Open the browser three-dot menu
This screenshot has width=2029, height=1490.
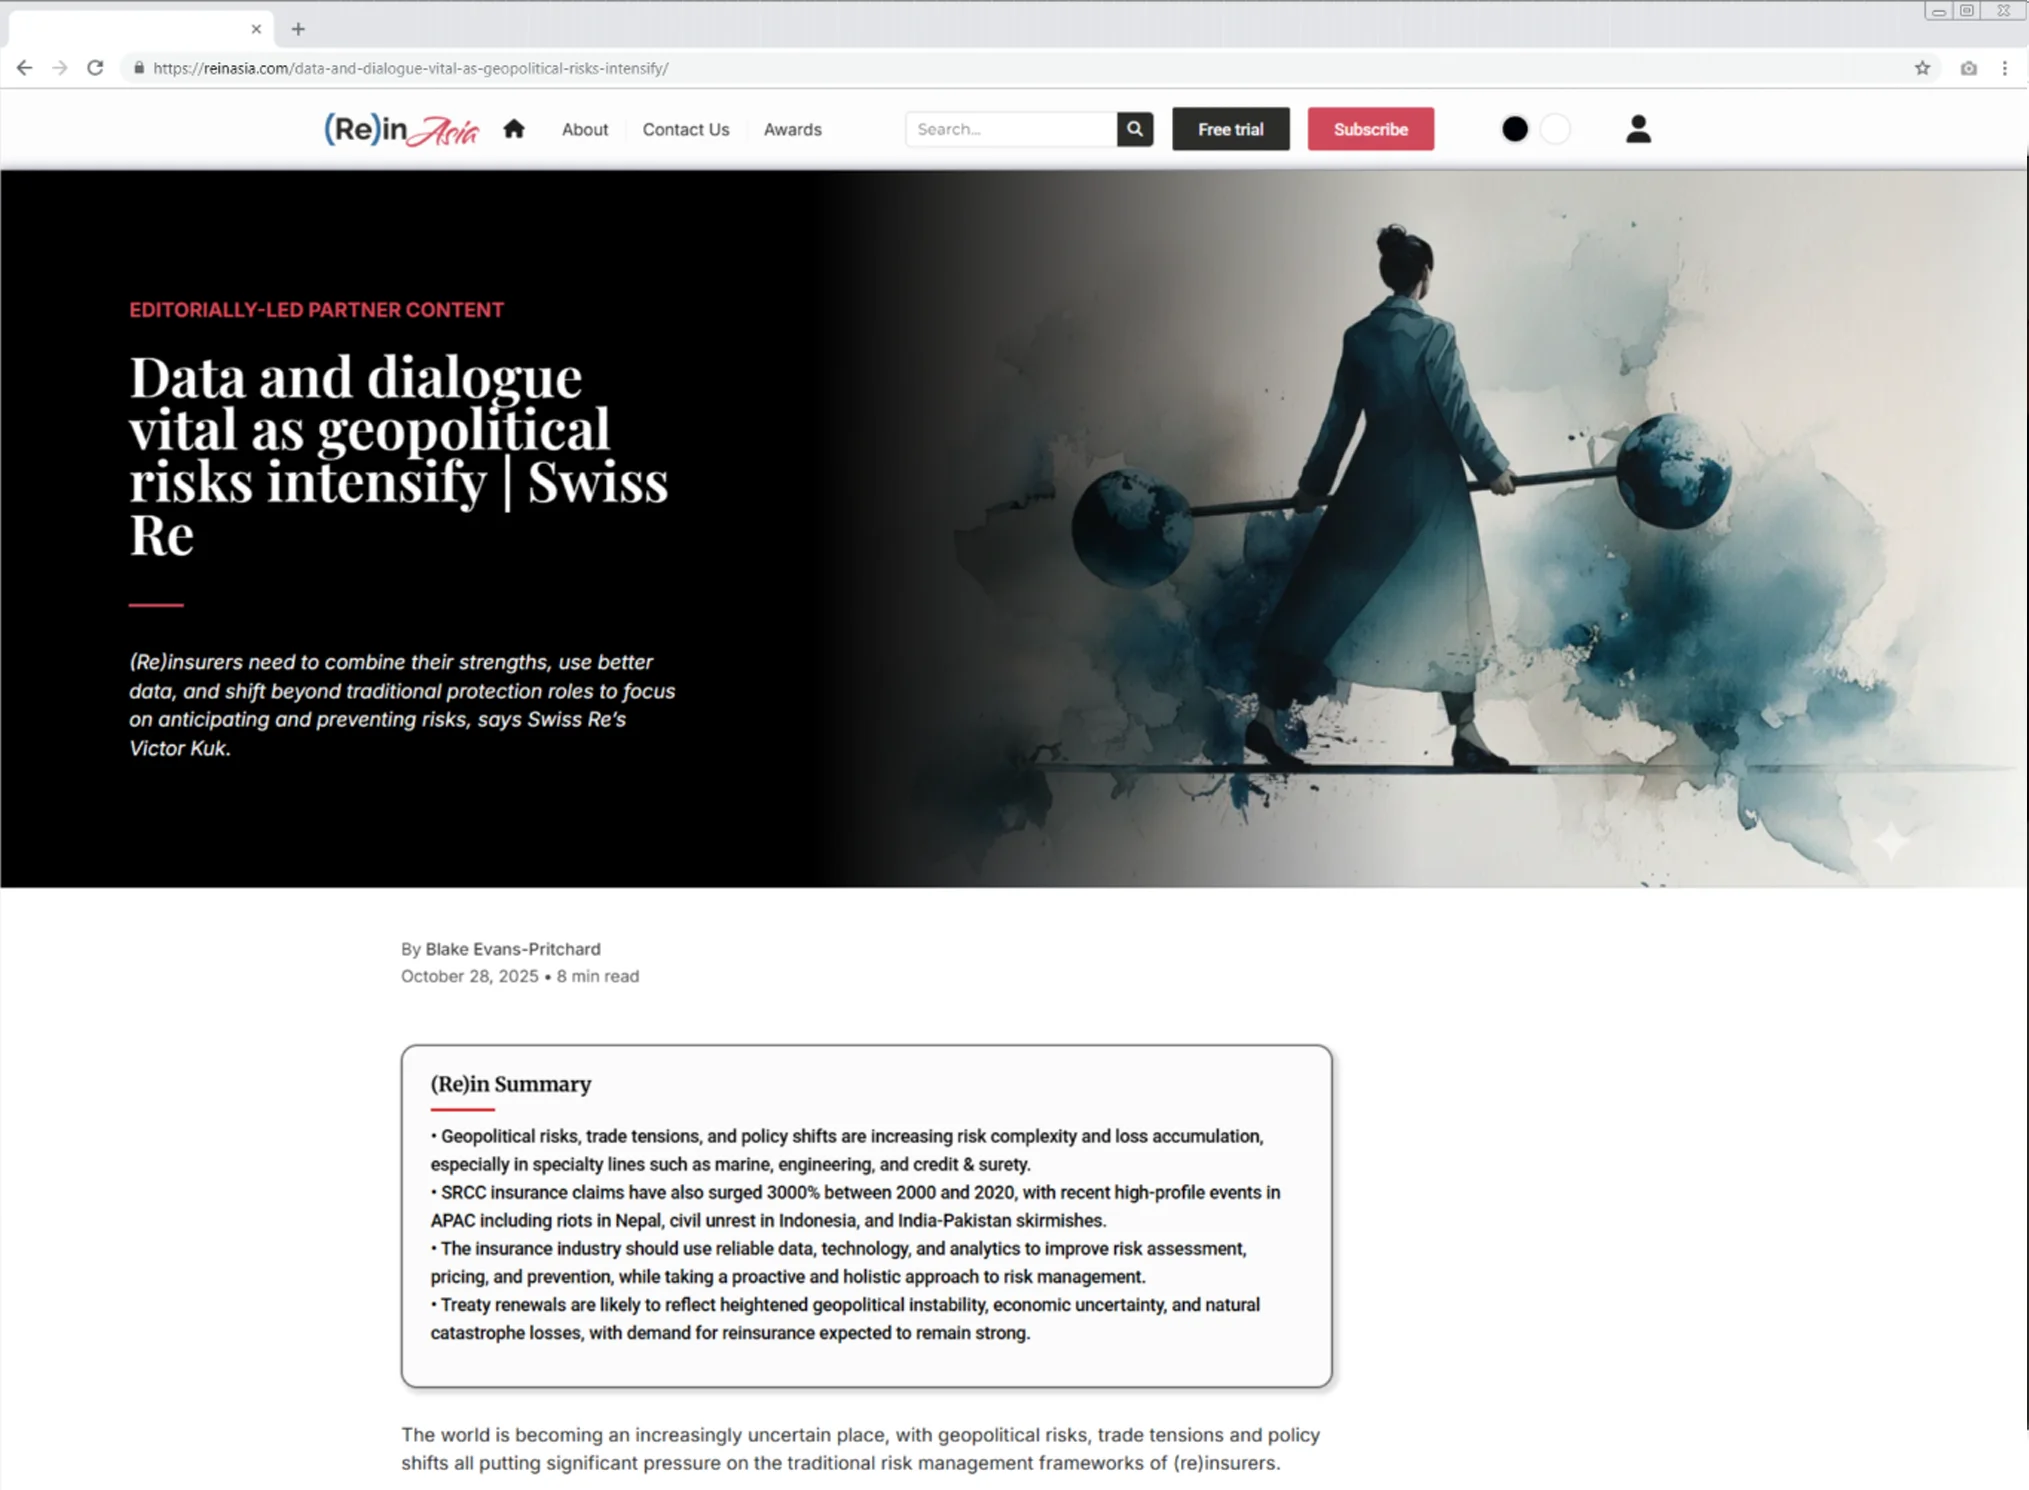(x=2005, y=68)
